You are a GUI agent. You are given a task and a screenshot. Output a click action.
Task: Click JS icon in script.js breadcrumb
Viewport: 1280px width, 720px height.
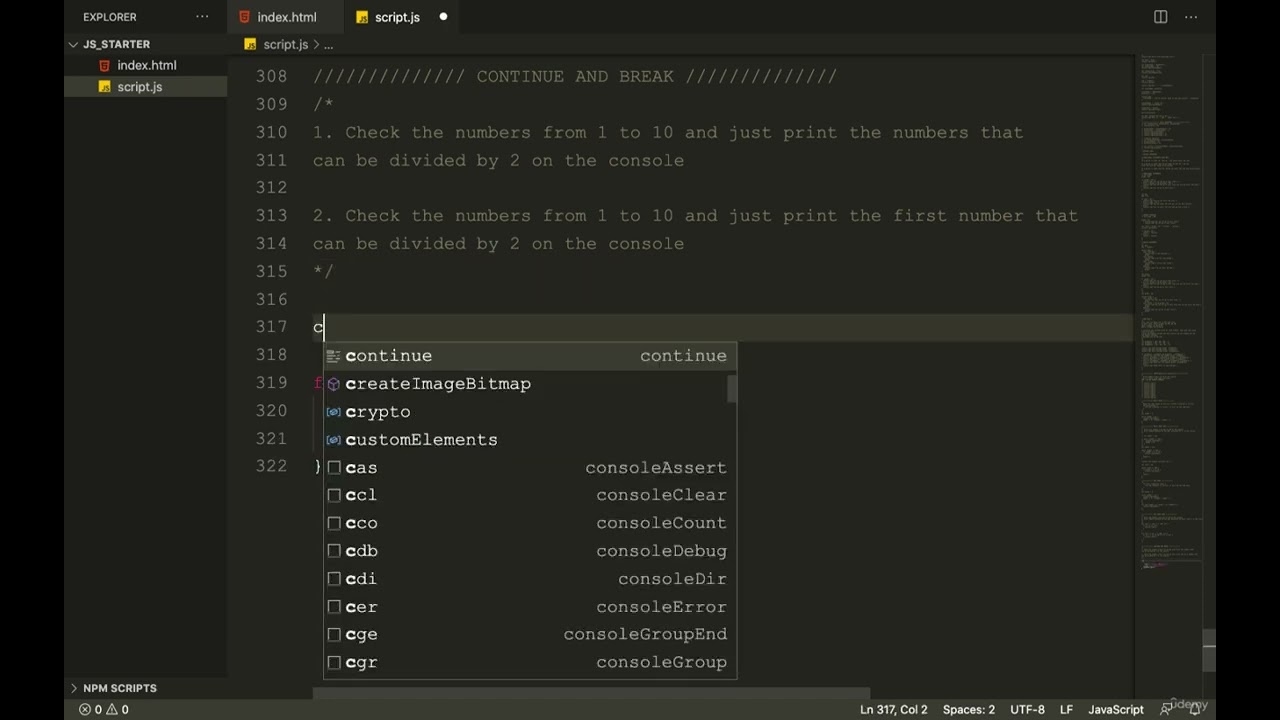coord(252,44)
